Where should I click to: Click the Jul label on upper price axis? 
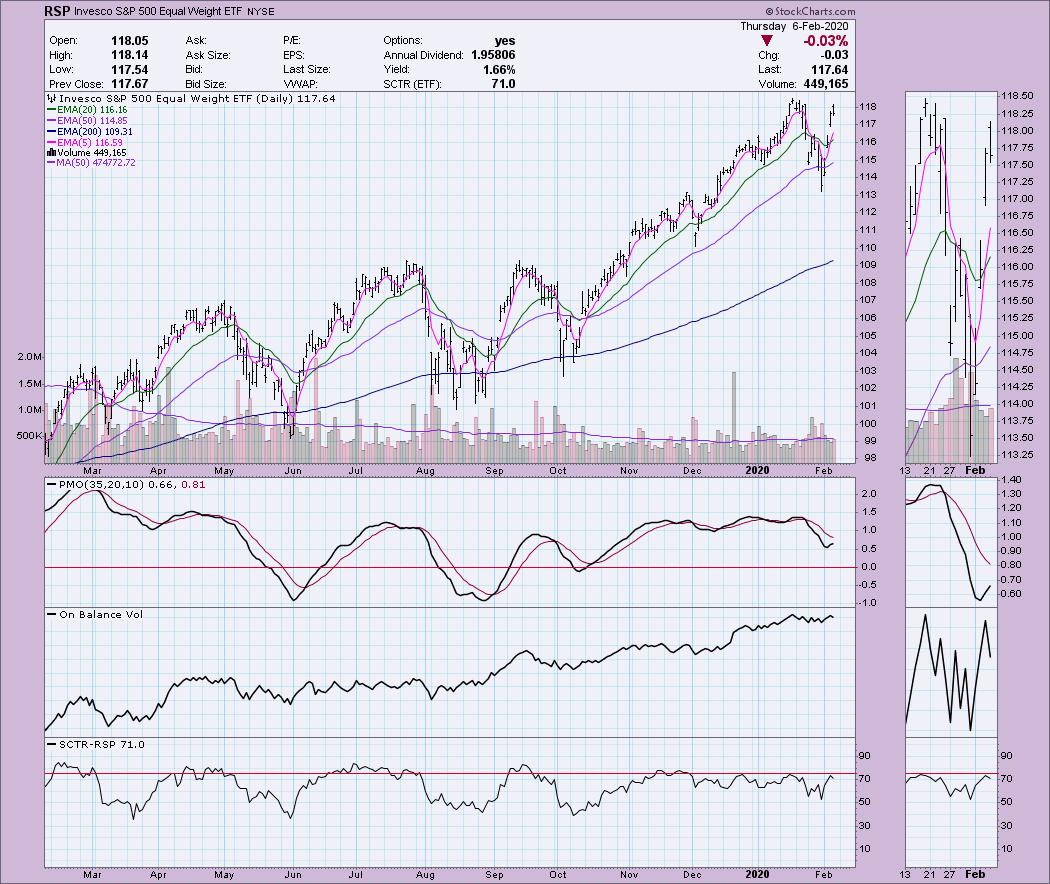coord(356,471)
